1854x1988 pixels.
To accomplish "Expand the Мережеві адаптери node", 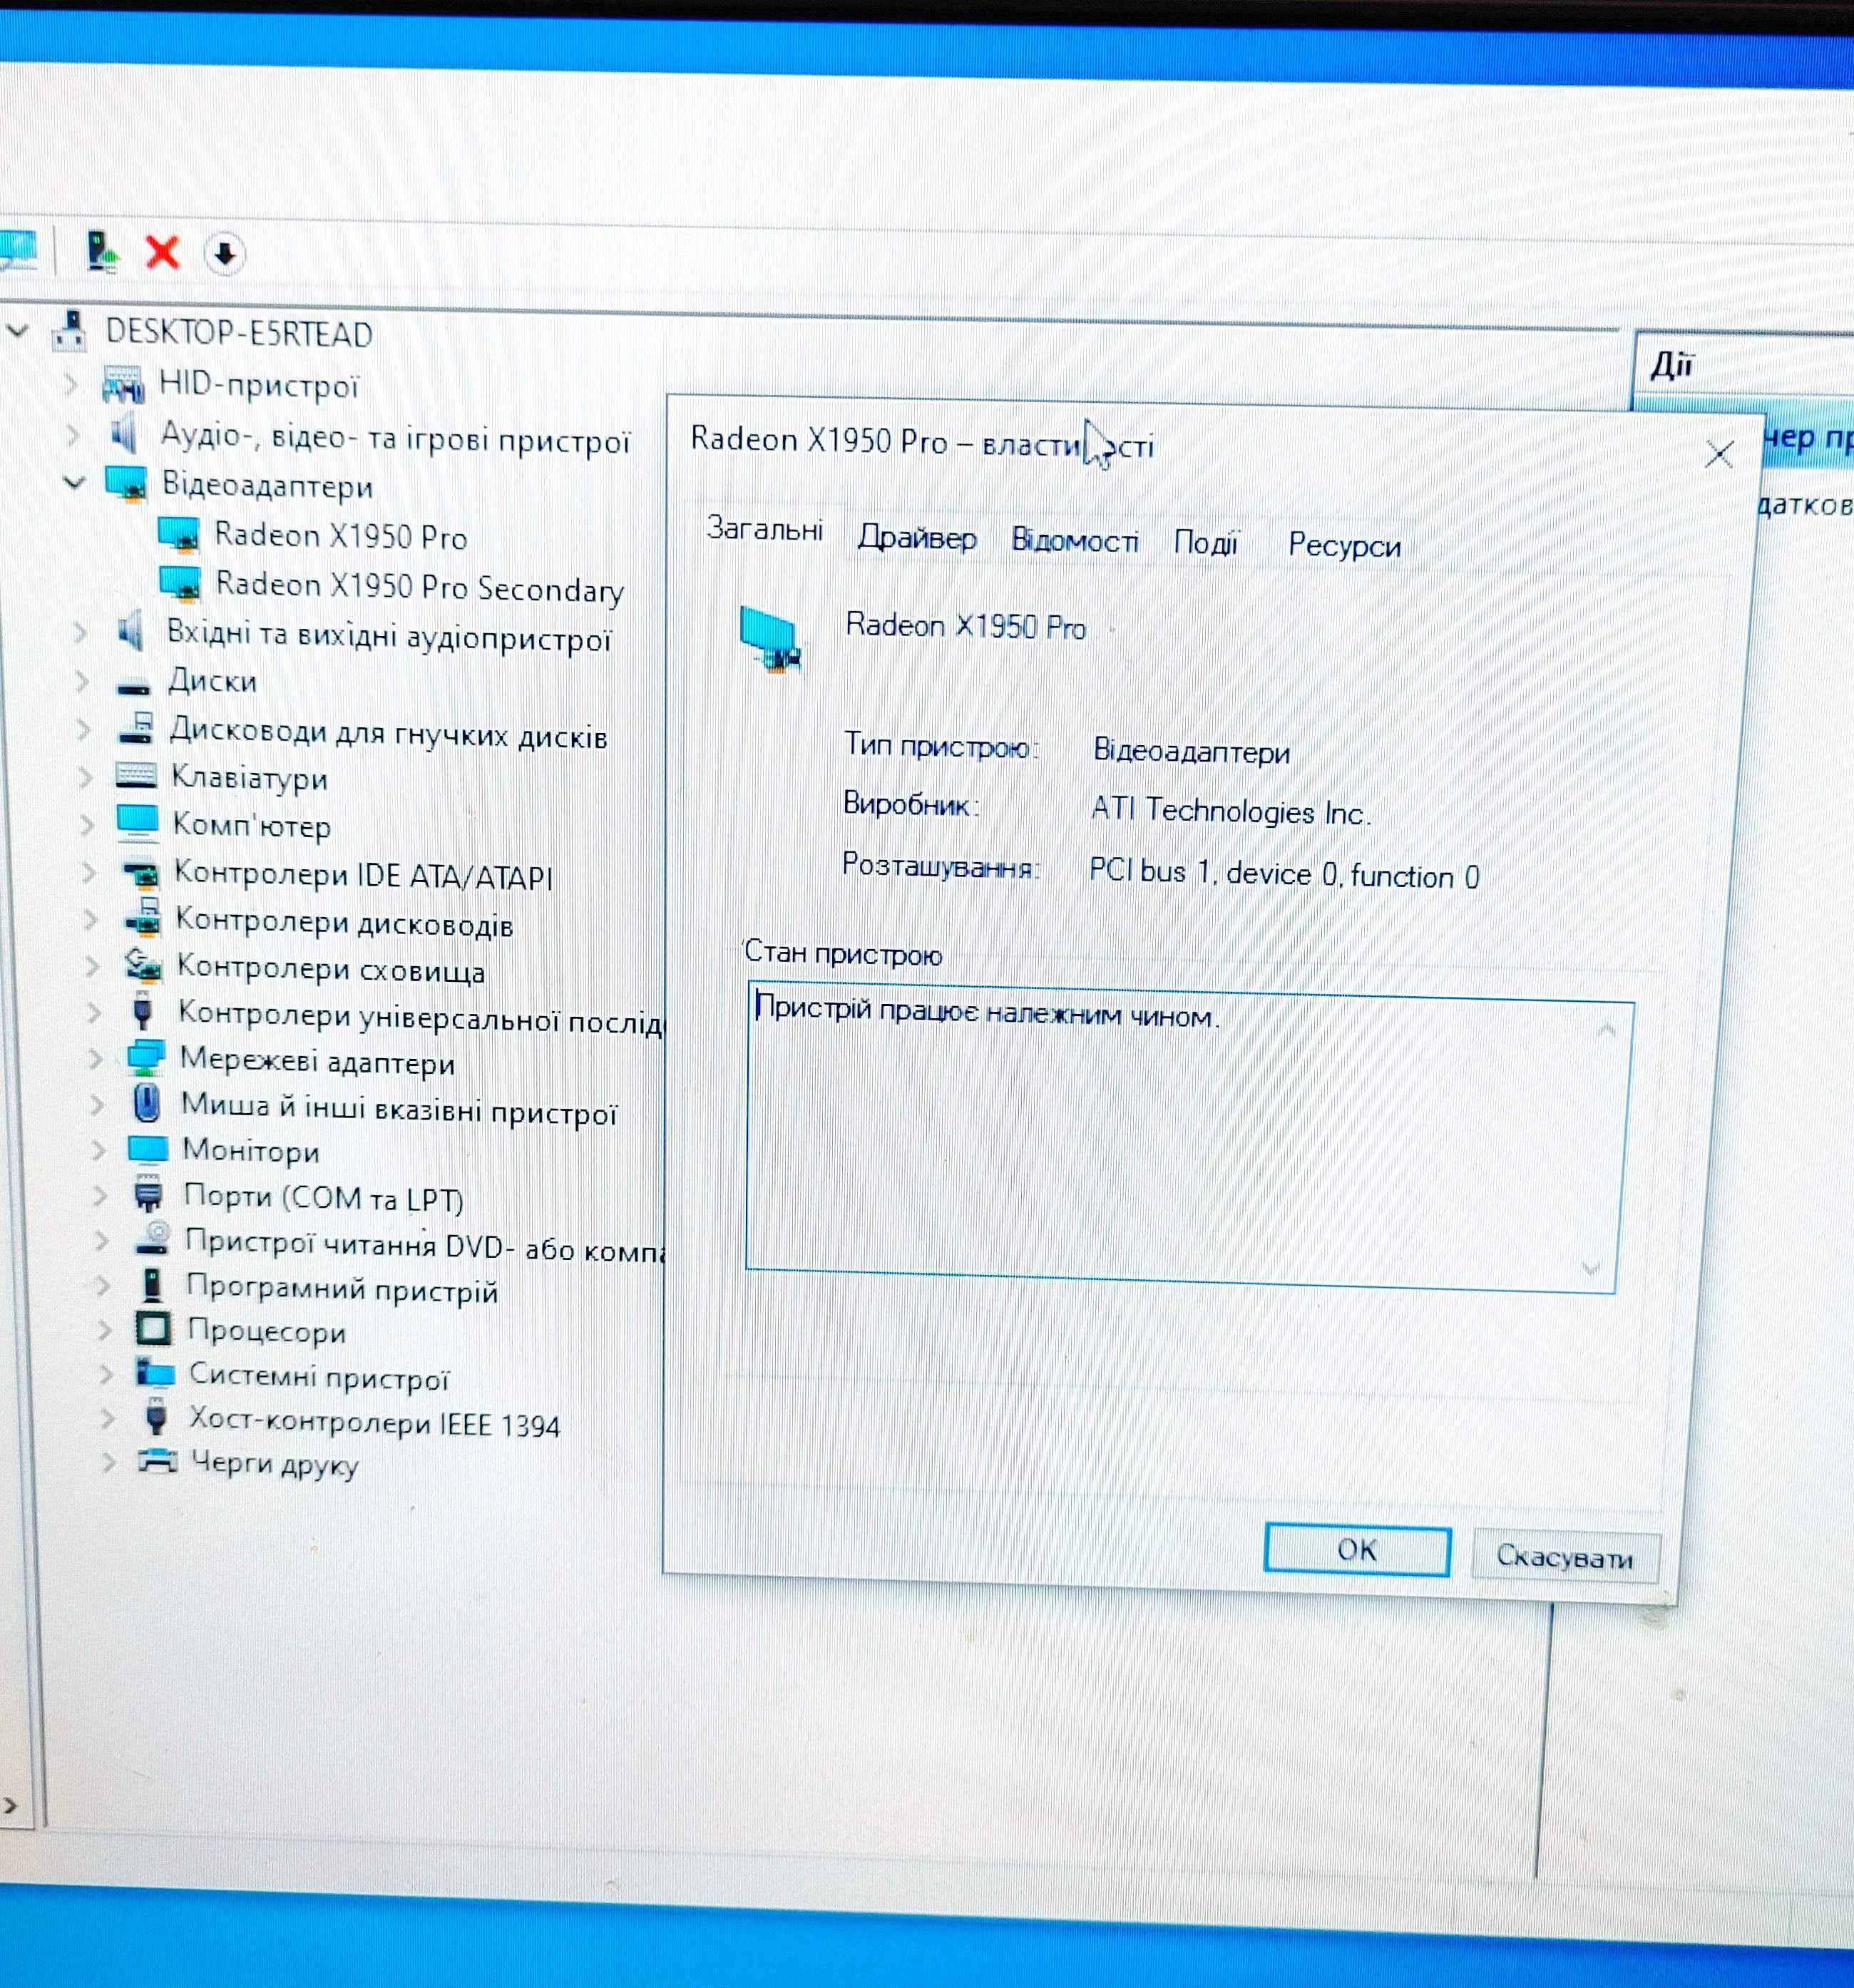I will click(95, 1059).
